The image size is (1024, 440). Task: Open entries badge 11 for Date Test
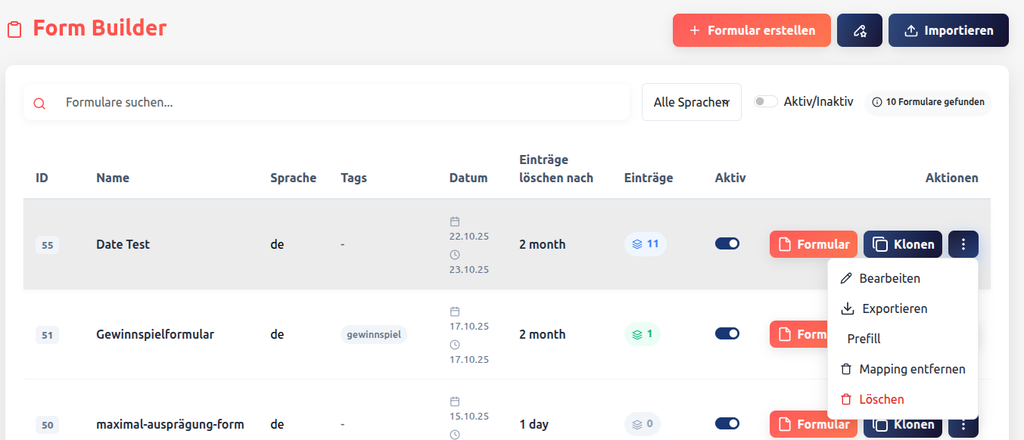[x=645, y=244]
